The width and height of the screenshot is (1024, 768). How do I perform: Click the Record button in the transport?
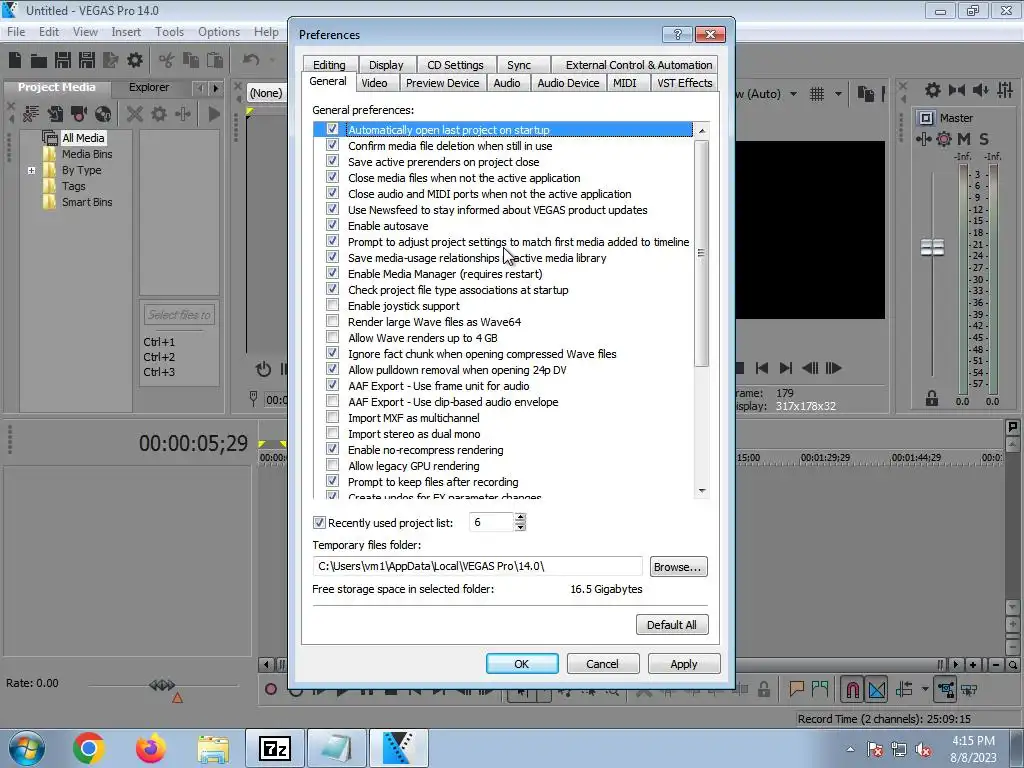[270, 689]
